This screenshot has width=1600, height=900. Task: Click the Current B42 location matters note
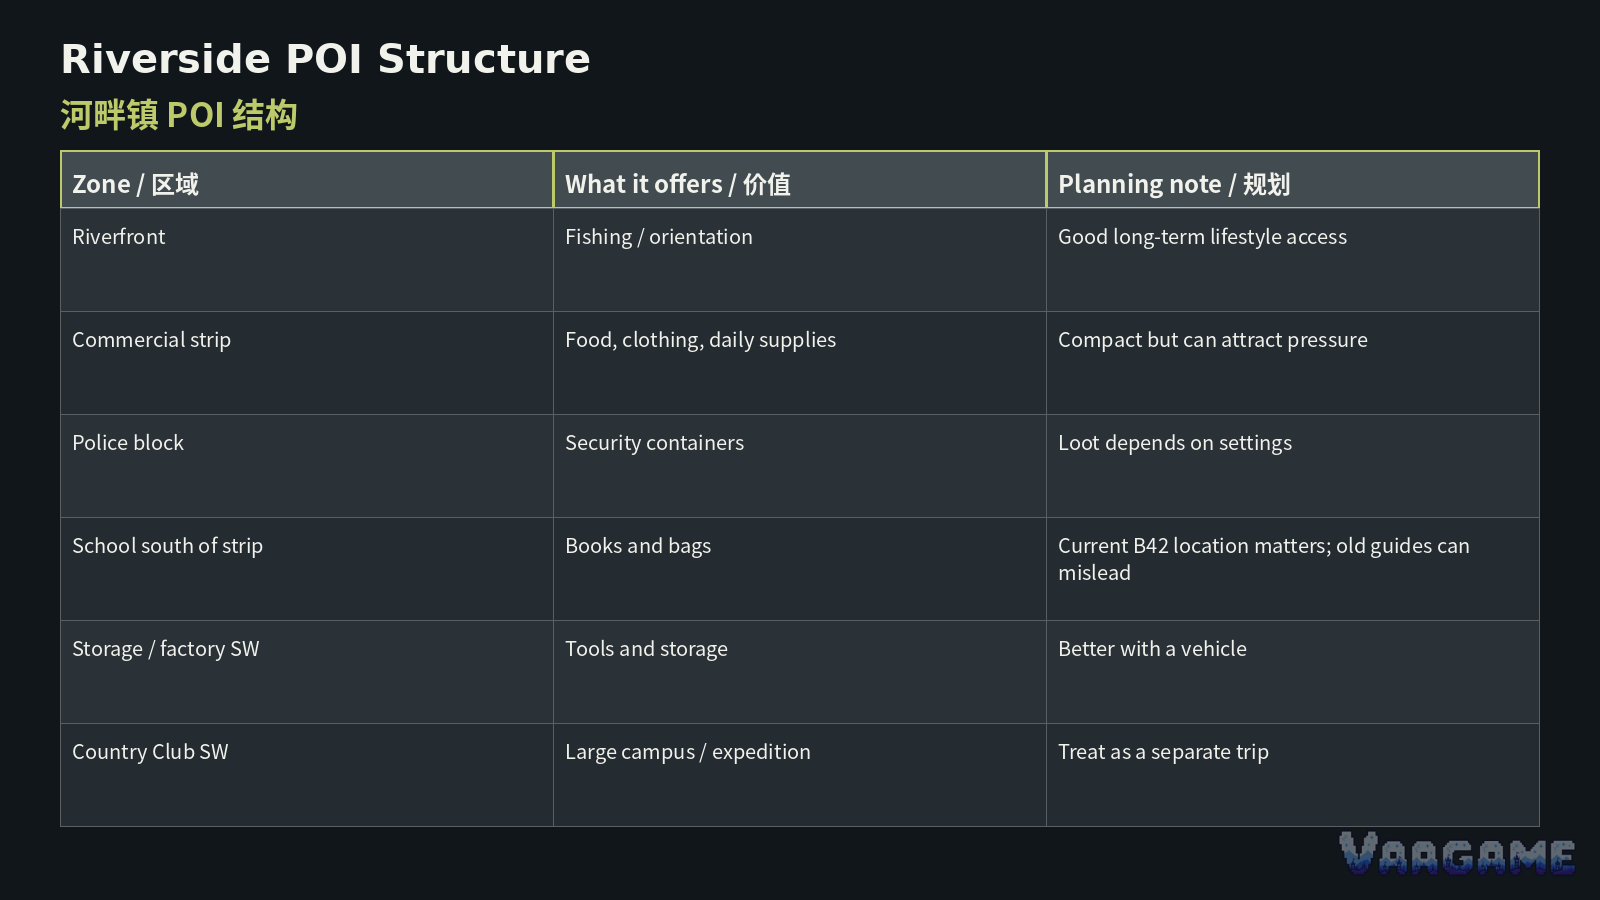point(1293,569)
